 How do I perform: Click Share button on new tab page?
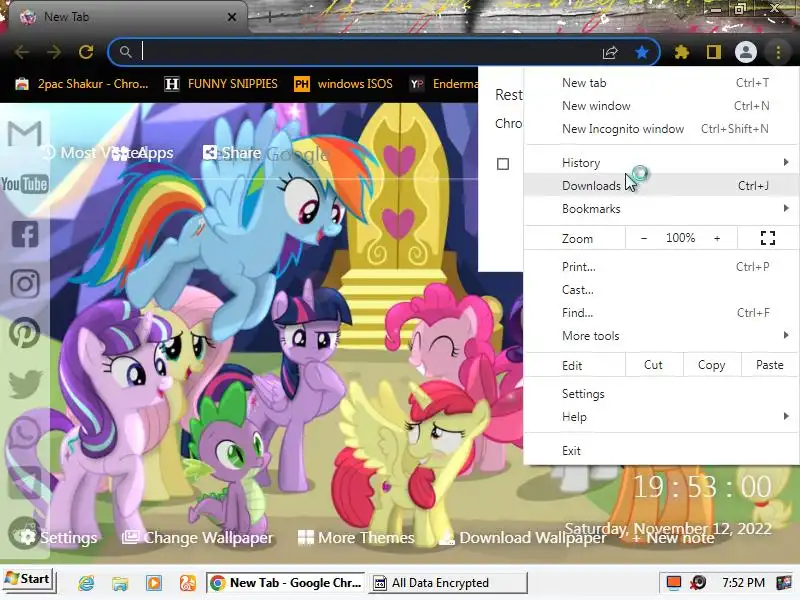point(232,153)
